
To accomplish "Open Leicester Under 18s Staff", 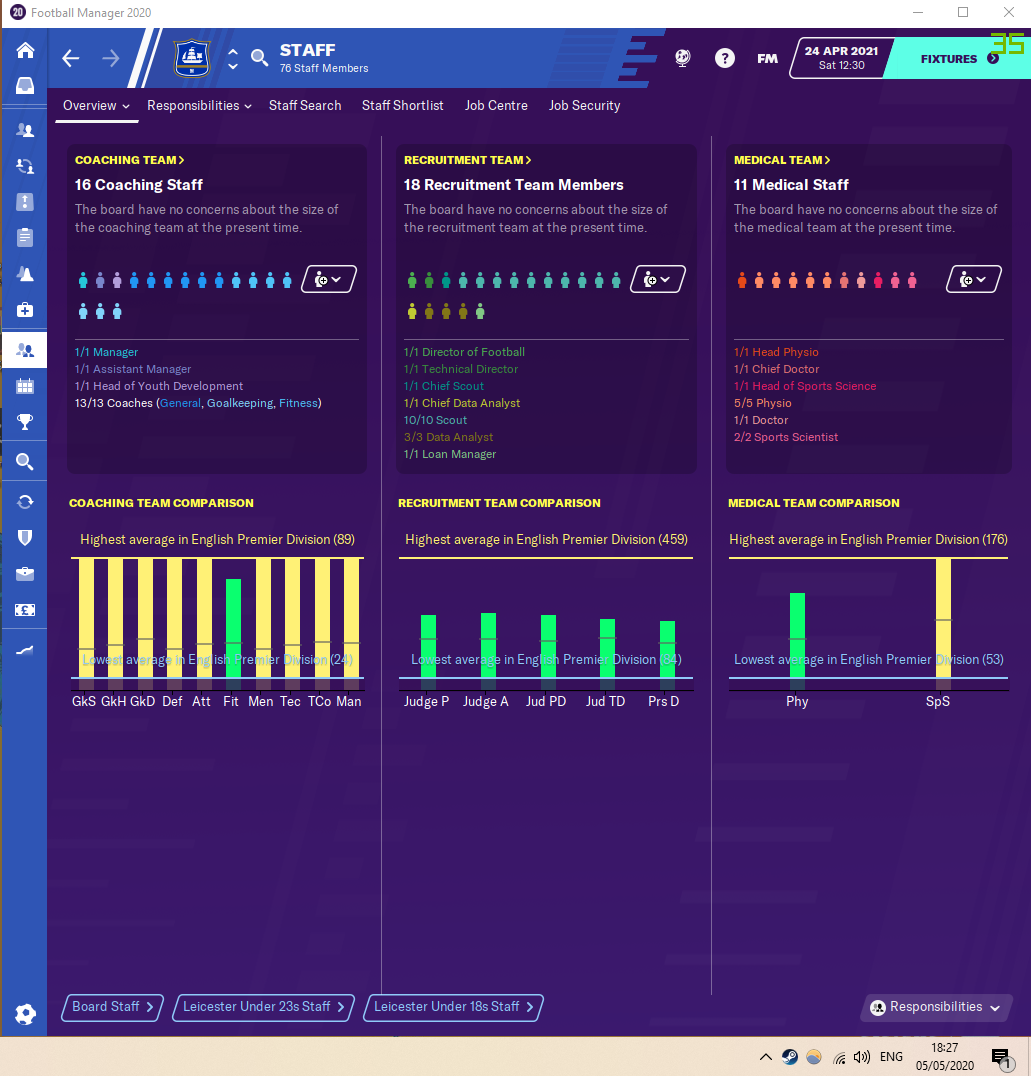I will (453, 1007).
